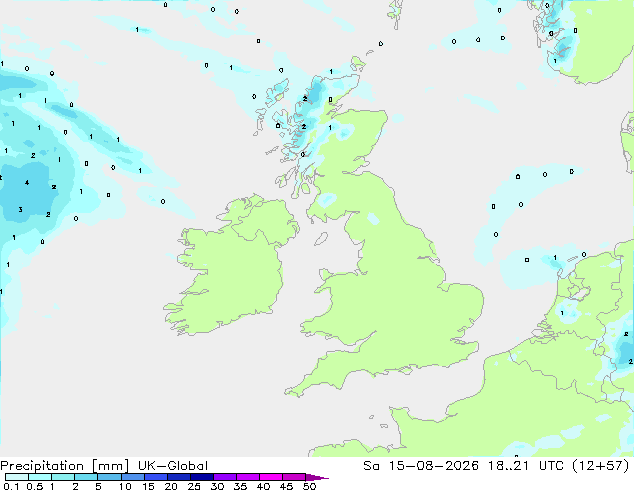Click the 'Precipitation [mm]' title text
Viewport: 634px width, 490px height.
pyautogui.click(x=64, y=466)
